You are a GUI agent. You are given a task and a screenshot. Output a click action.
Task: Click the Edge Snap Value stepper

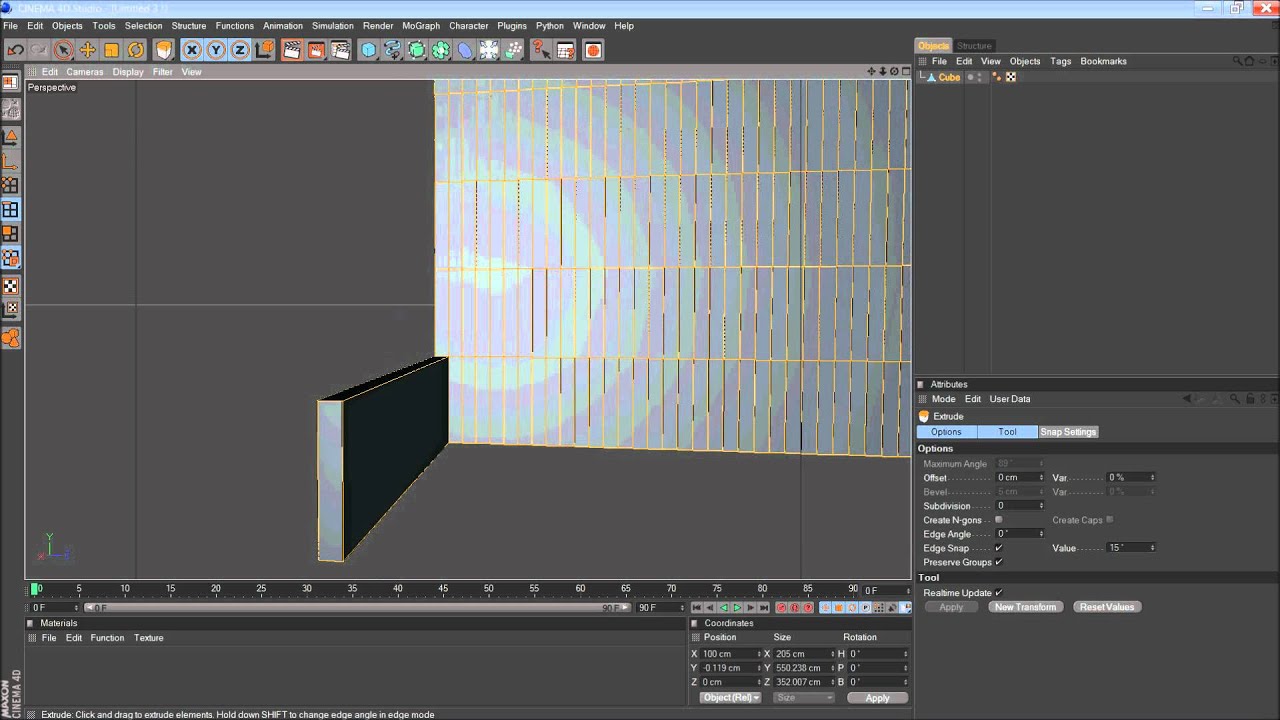coord(1152,548)
